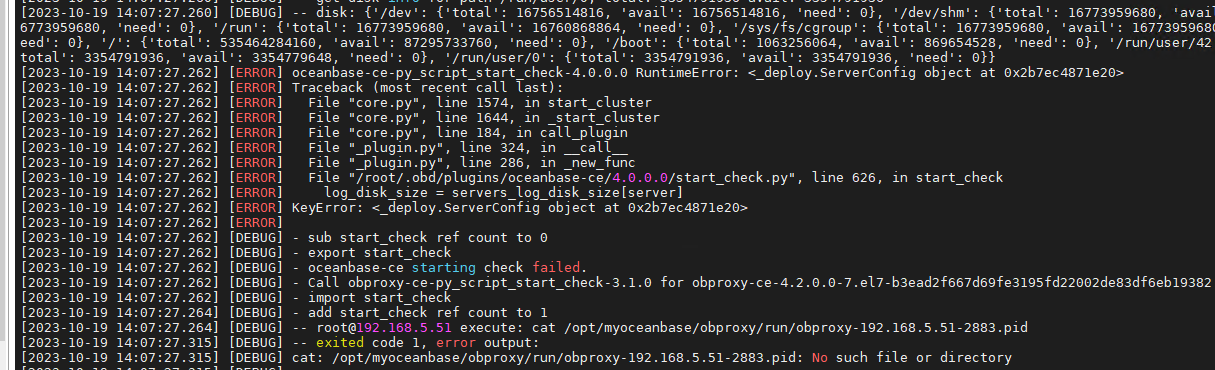1215x370 pixels.
Task: Click 'sub start_check ref count to 0' line
Action: click(420, 237)
